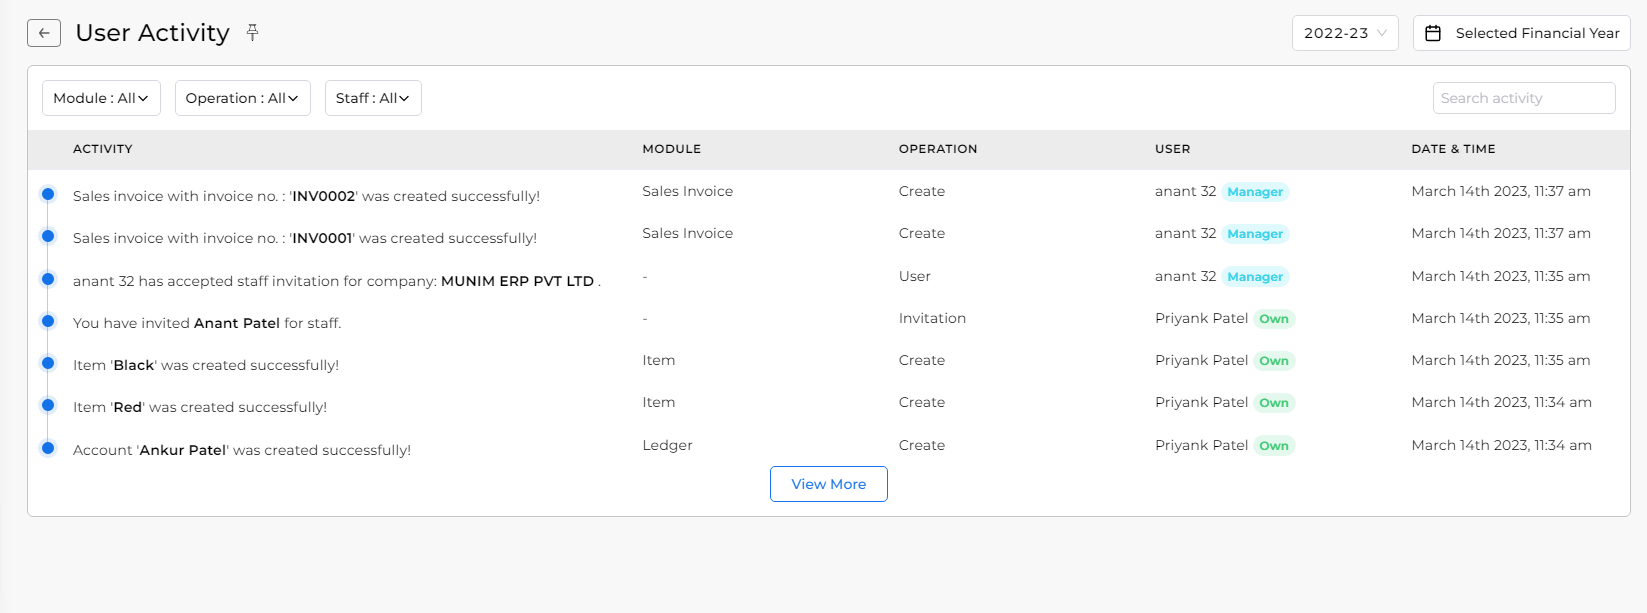Click Manager badge in INV0001 row
Viewport: 1647px width, 613px height.
click(1255, 234)
